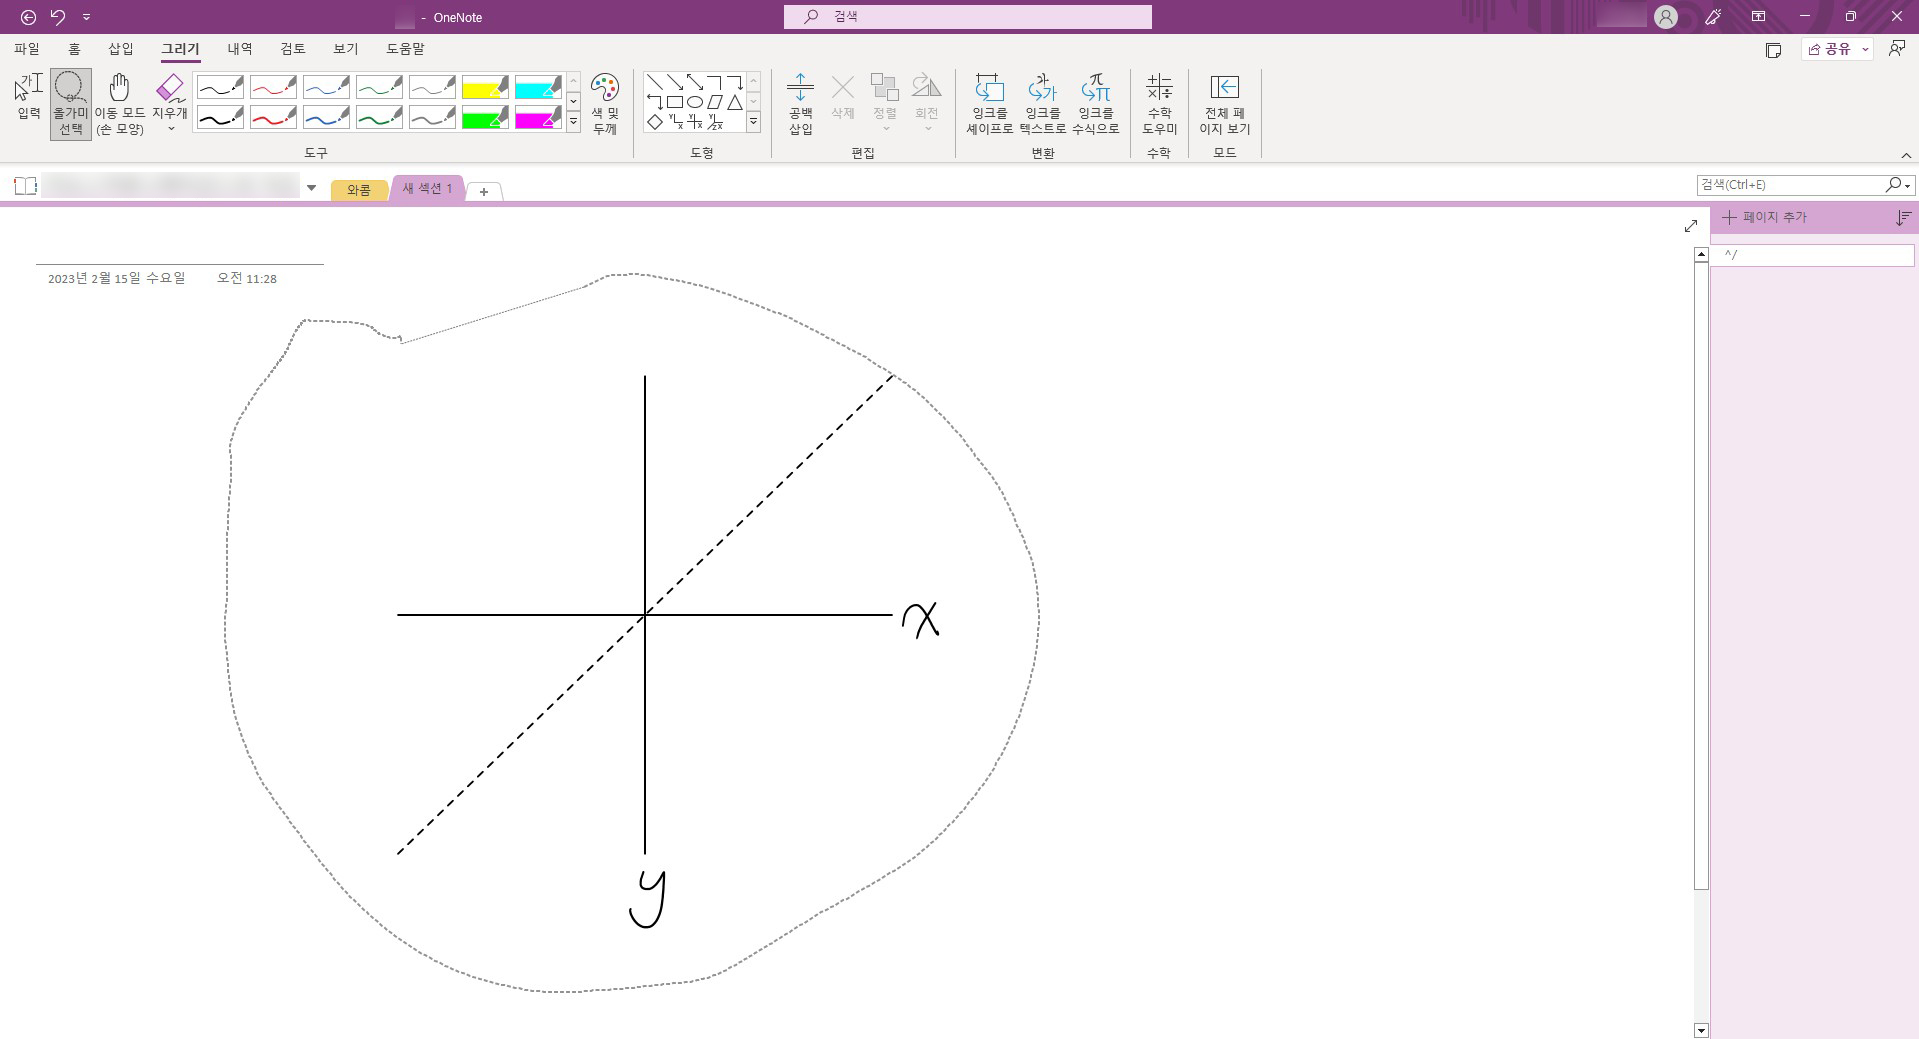
Task: Select the ellipse shape
Action: 695,102
